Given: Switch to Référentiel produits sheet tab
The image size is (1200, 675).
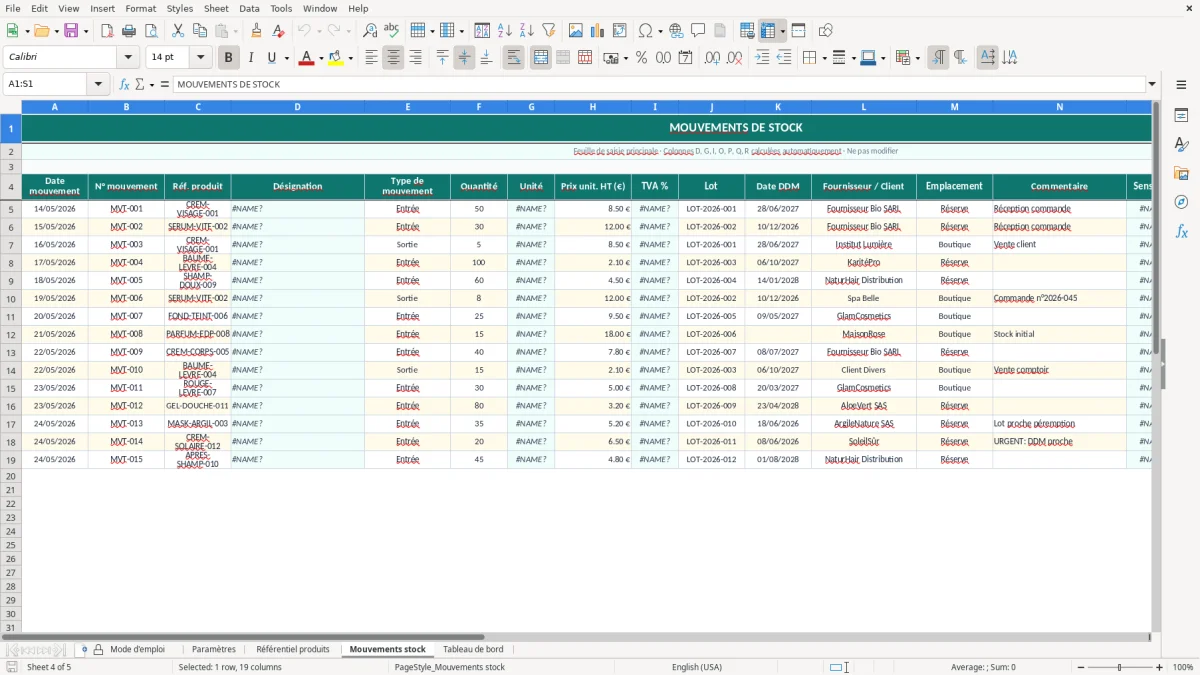Looking at the screenshot, I should pyautogui.click(x=293, y=649).
